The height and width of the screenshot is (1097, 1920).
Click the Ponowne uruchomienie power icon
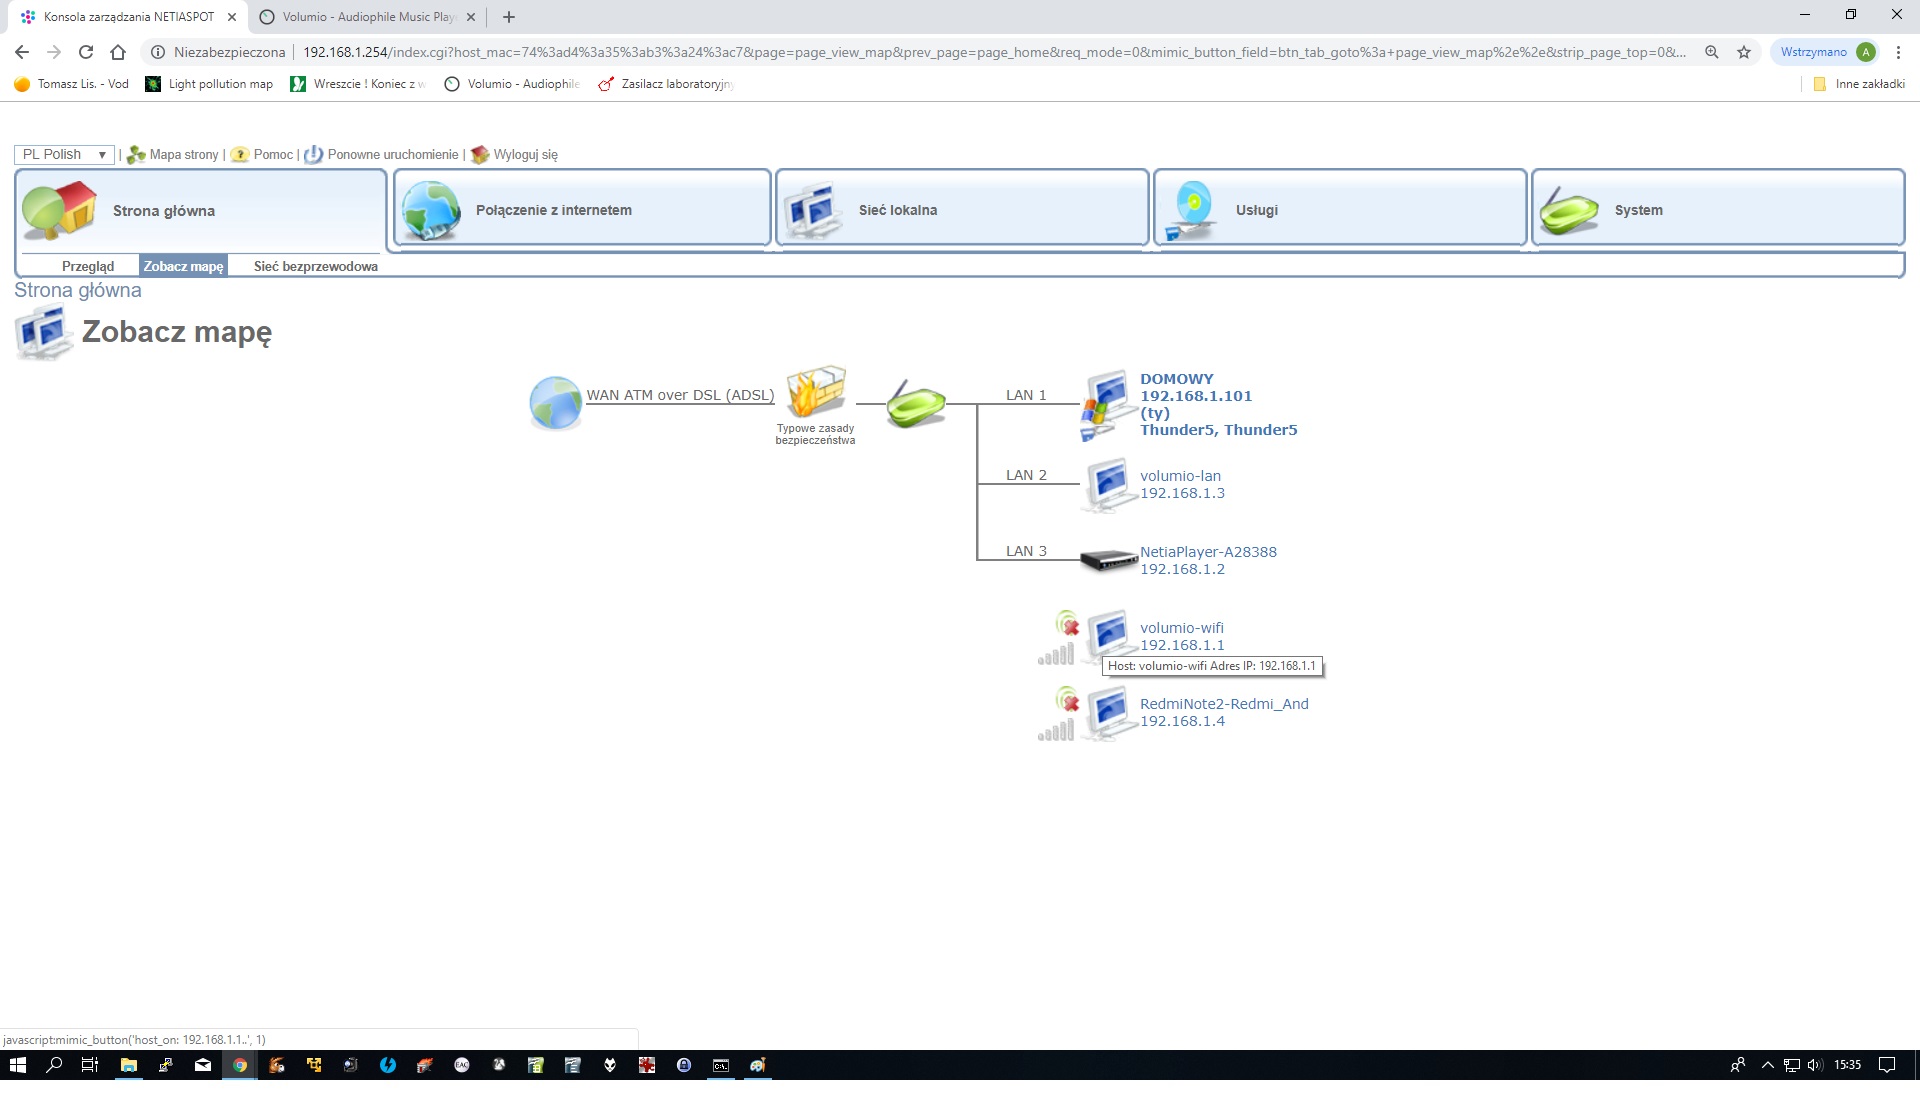click(314, 155)
